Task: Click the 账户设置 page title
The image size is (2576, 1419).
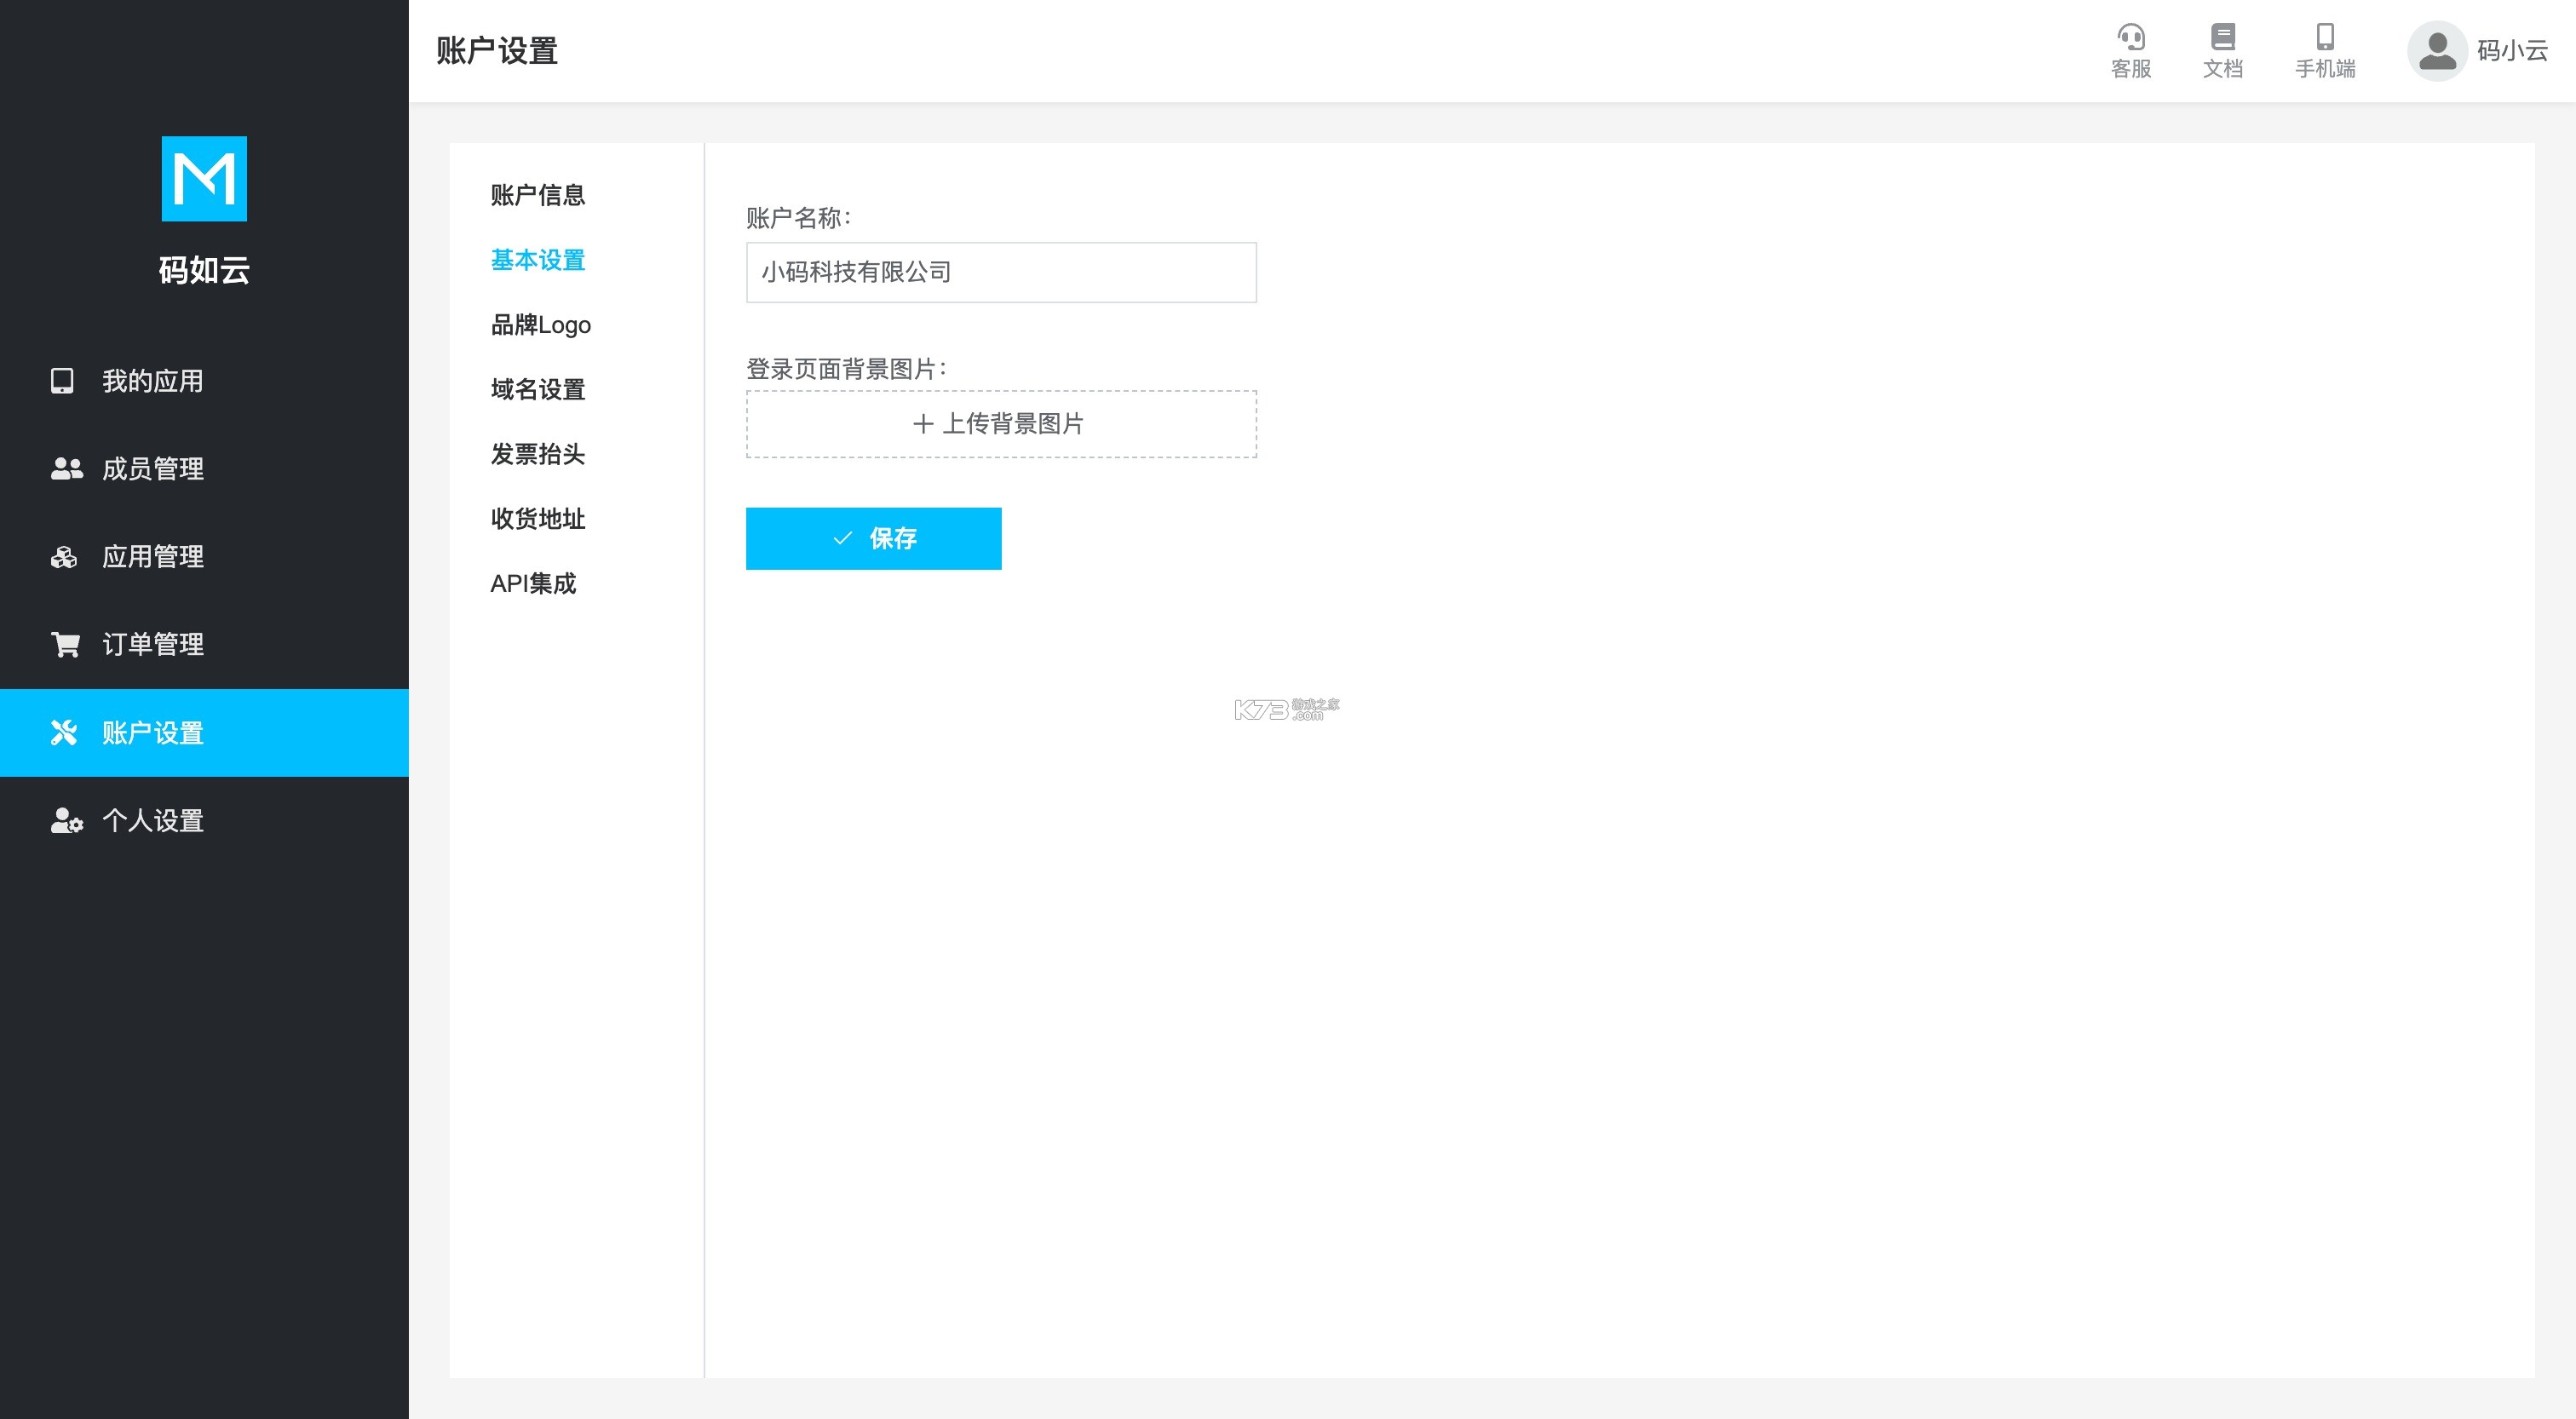Action: pos(497,51)
